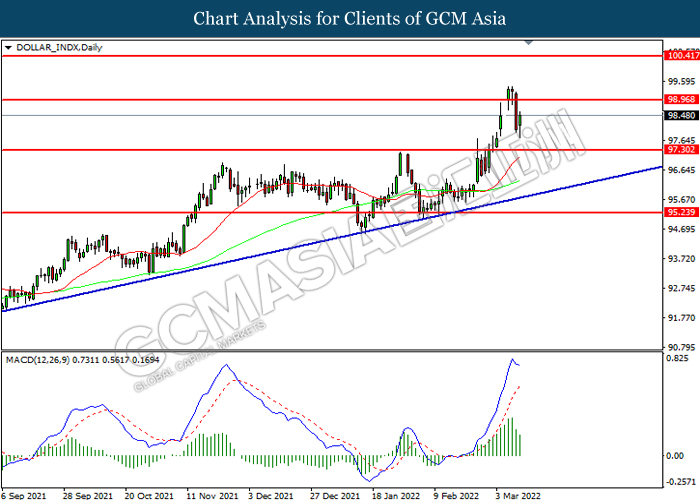Click the 3 Dec 2021 date label

pos(271,495)
